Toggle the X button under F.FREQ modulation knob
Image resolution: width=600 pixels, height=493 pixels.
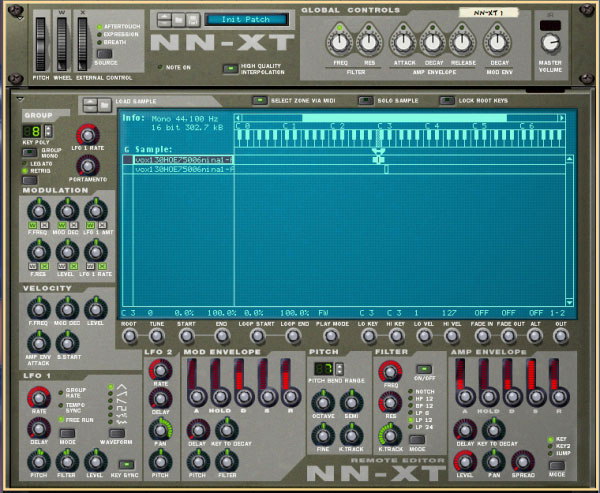[x=44, y=225]
